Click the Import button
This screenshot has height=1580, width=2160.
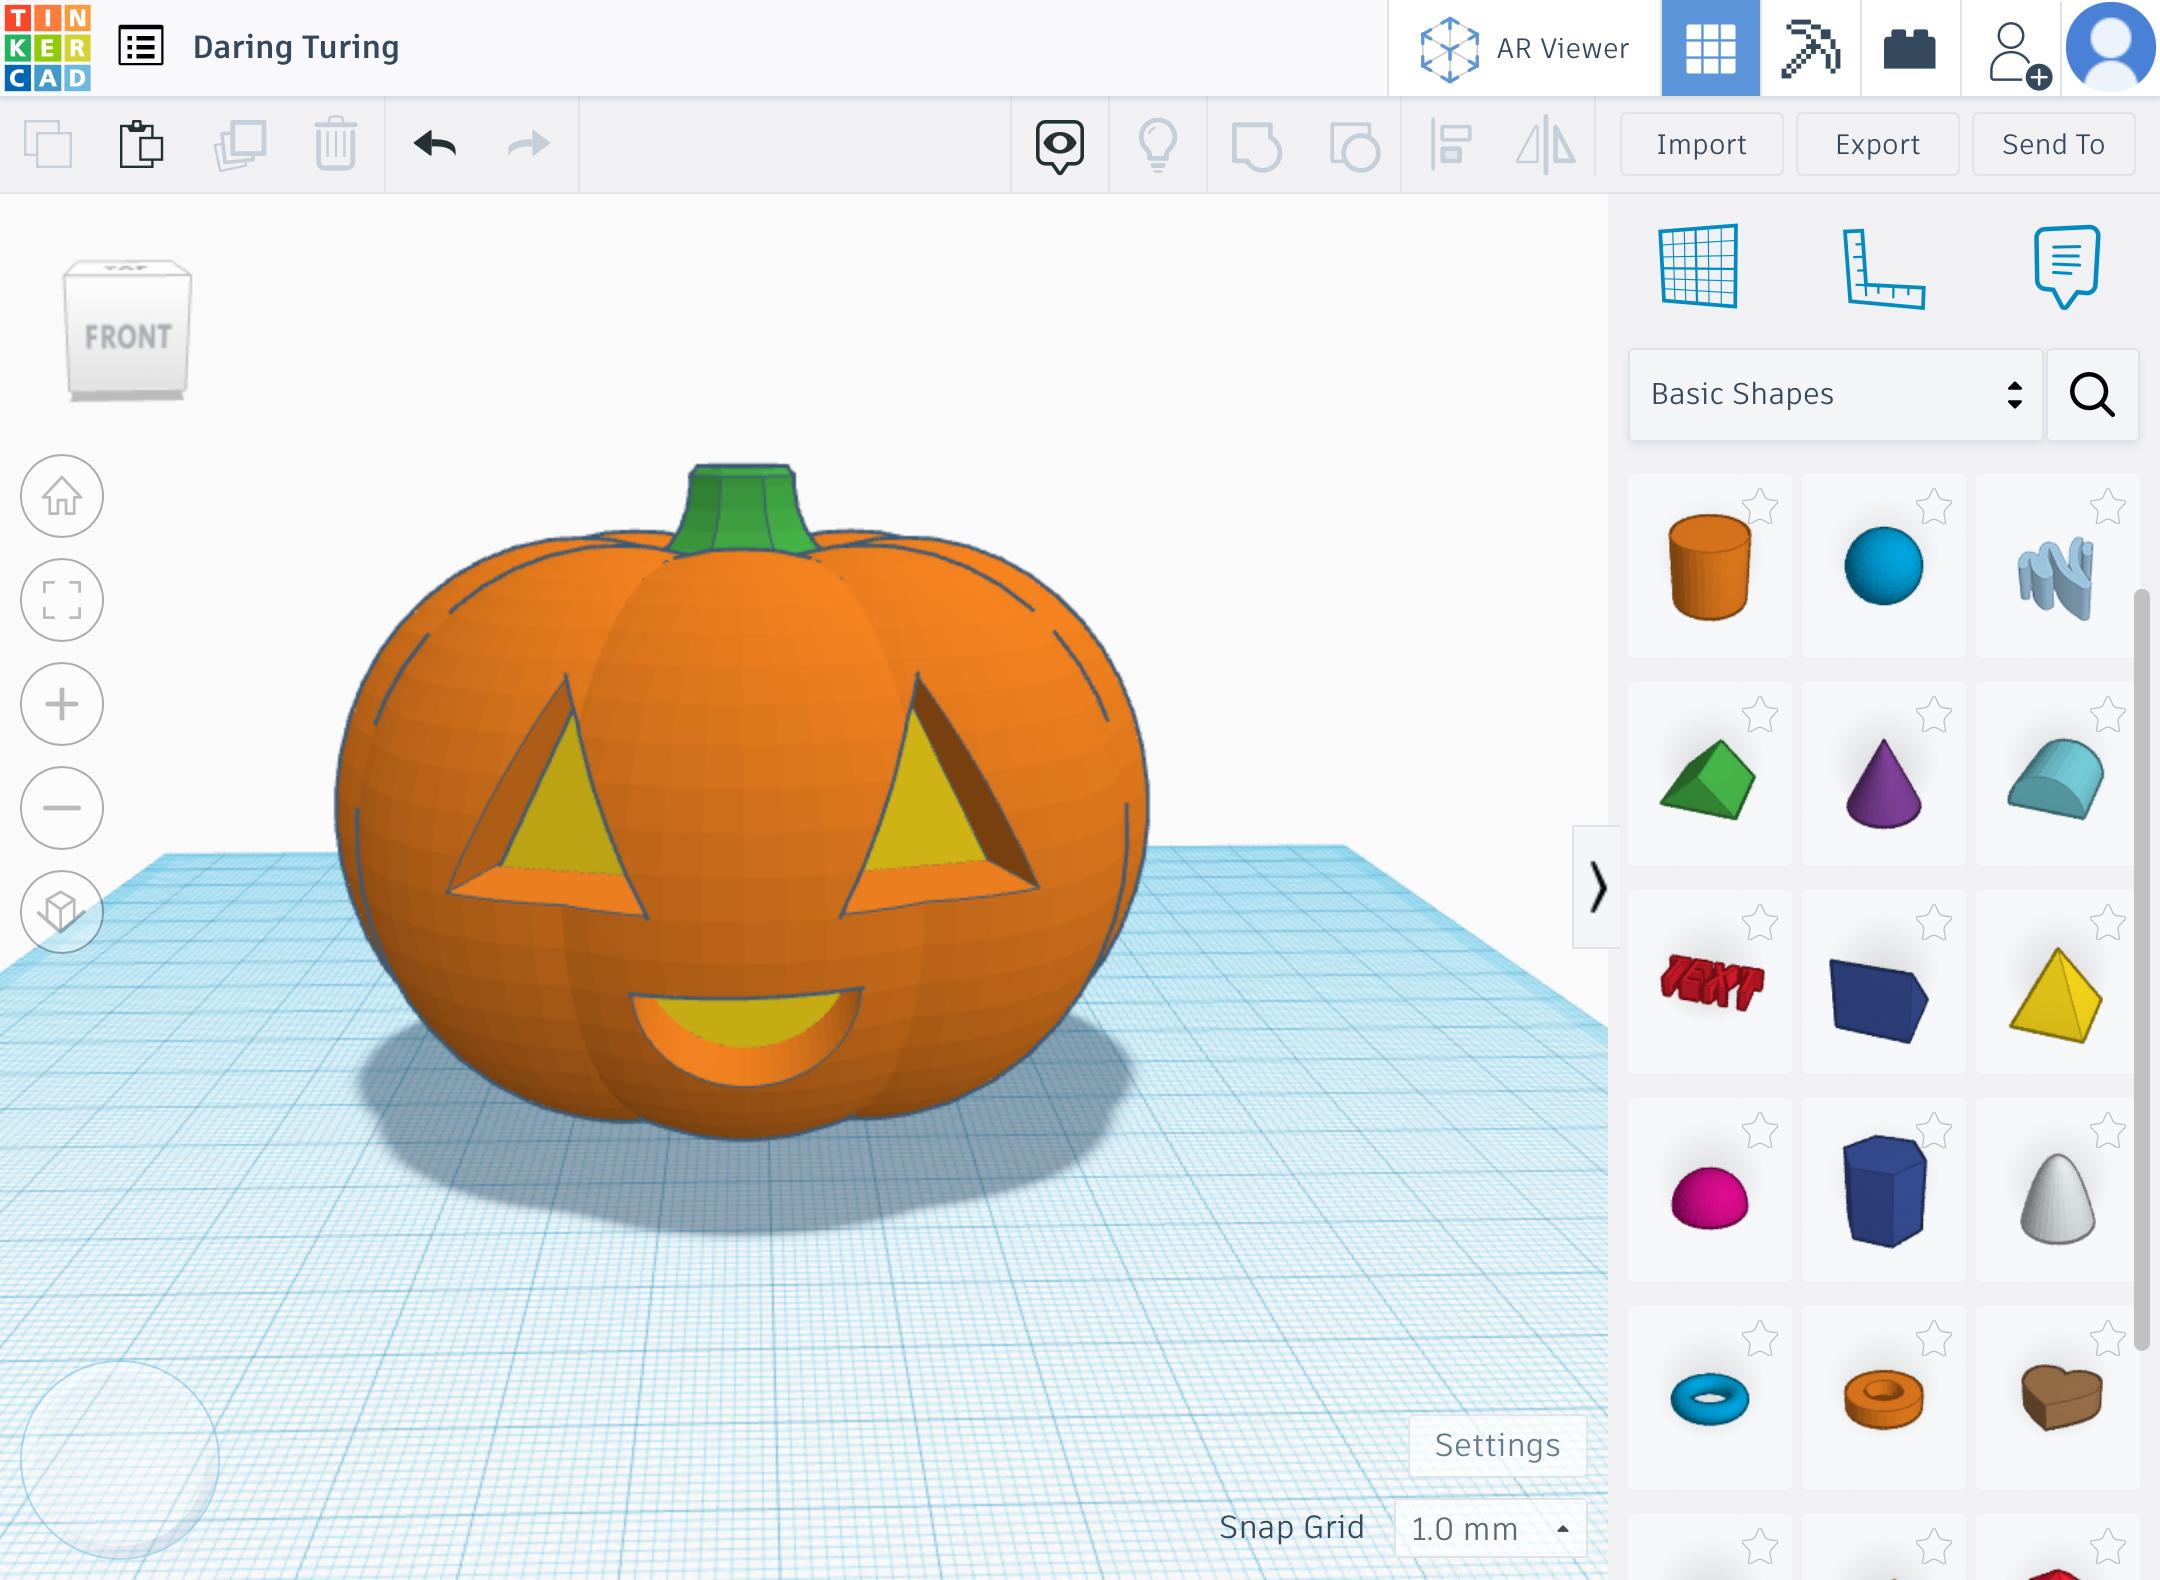1701,145
